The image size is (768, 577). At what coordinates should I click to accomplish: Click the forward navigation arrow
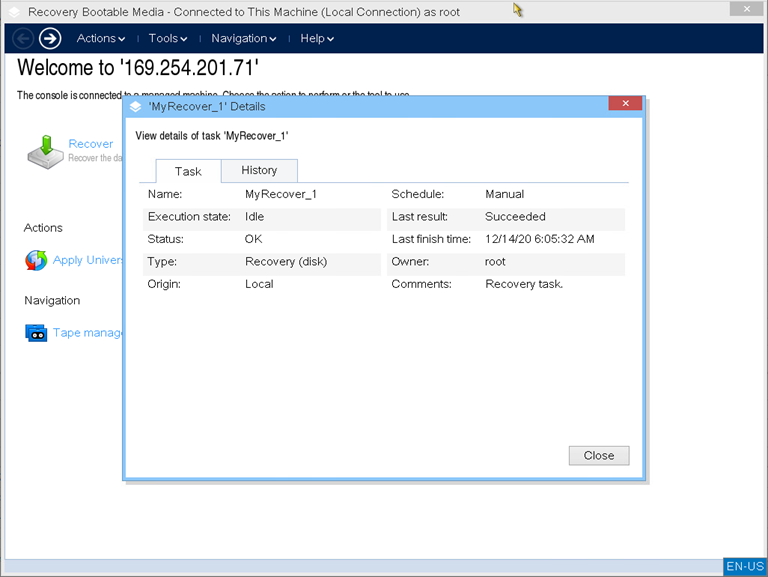[50, 38]
